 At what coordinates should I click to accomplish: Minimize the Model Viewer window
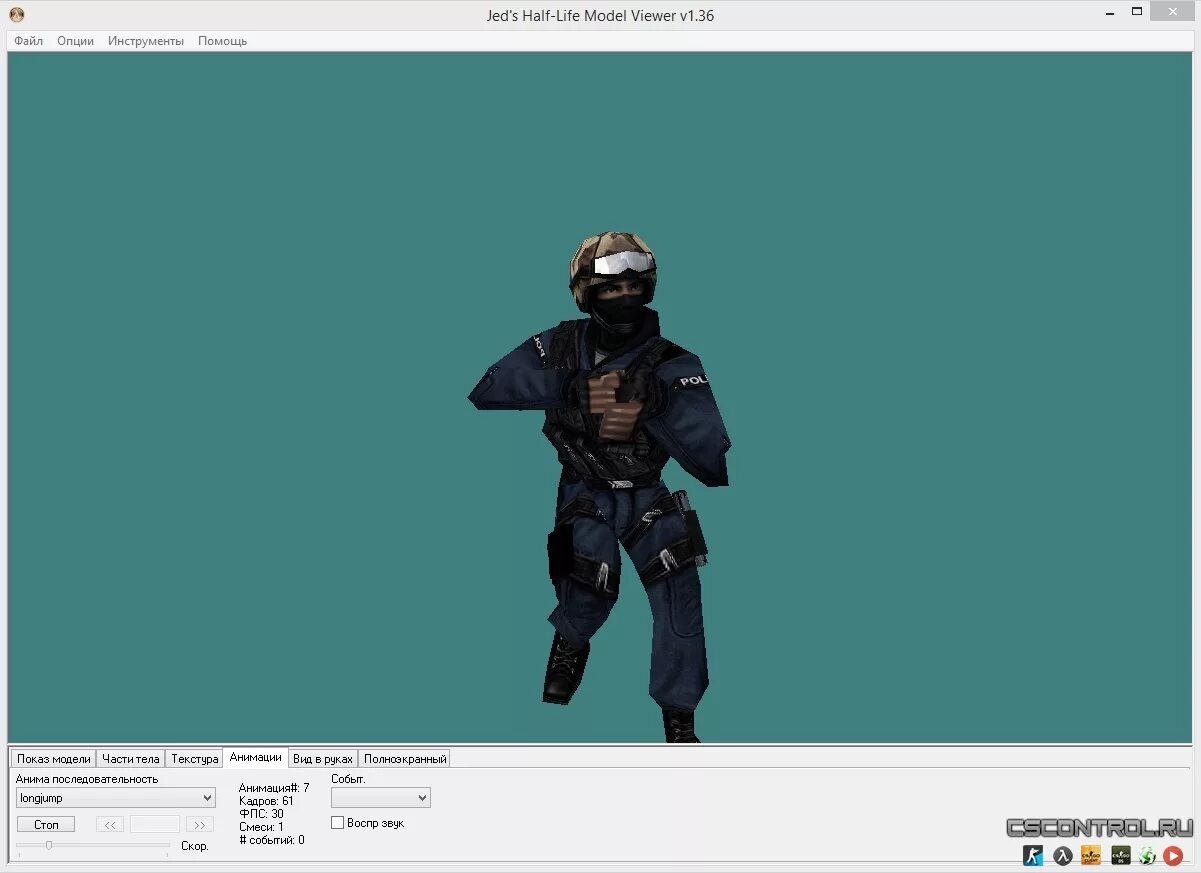click(1111, 13)
